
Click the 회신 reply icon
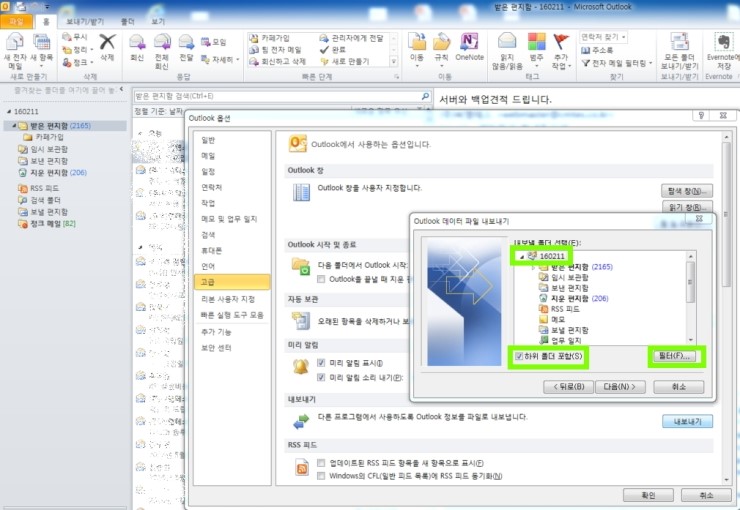[137, 42]
